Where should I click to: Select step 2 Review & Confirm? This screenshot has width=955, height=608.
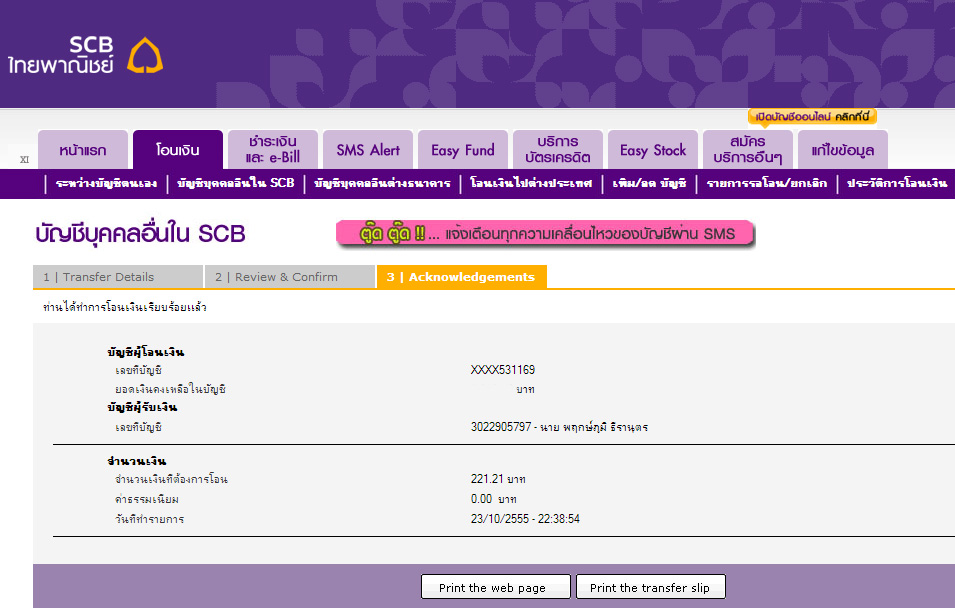point(290,277)
